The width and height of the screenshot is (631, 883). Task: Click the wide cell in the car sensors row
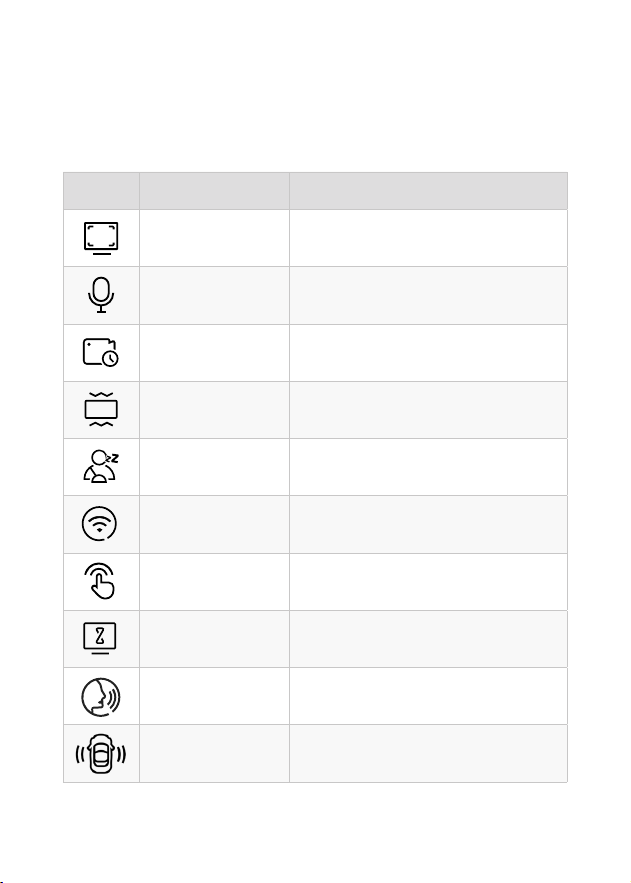[428, 753]
